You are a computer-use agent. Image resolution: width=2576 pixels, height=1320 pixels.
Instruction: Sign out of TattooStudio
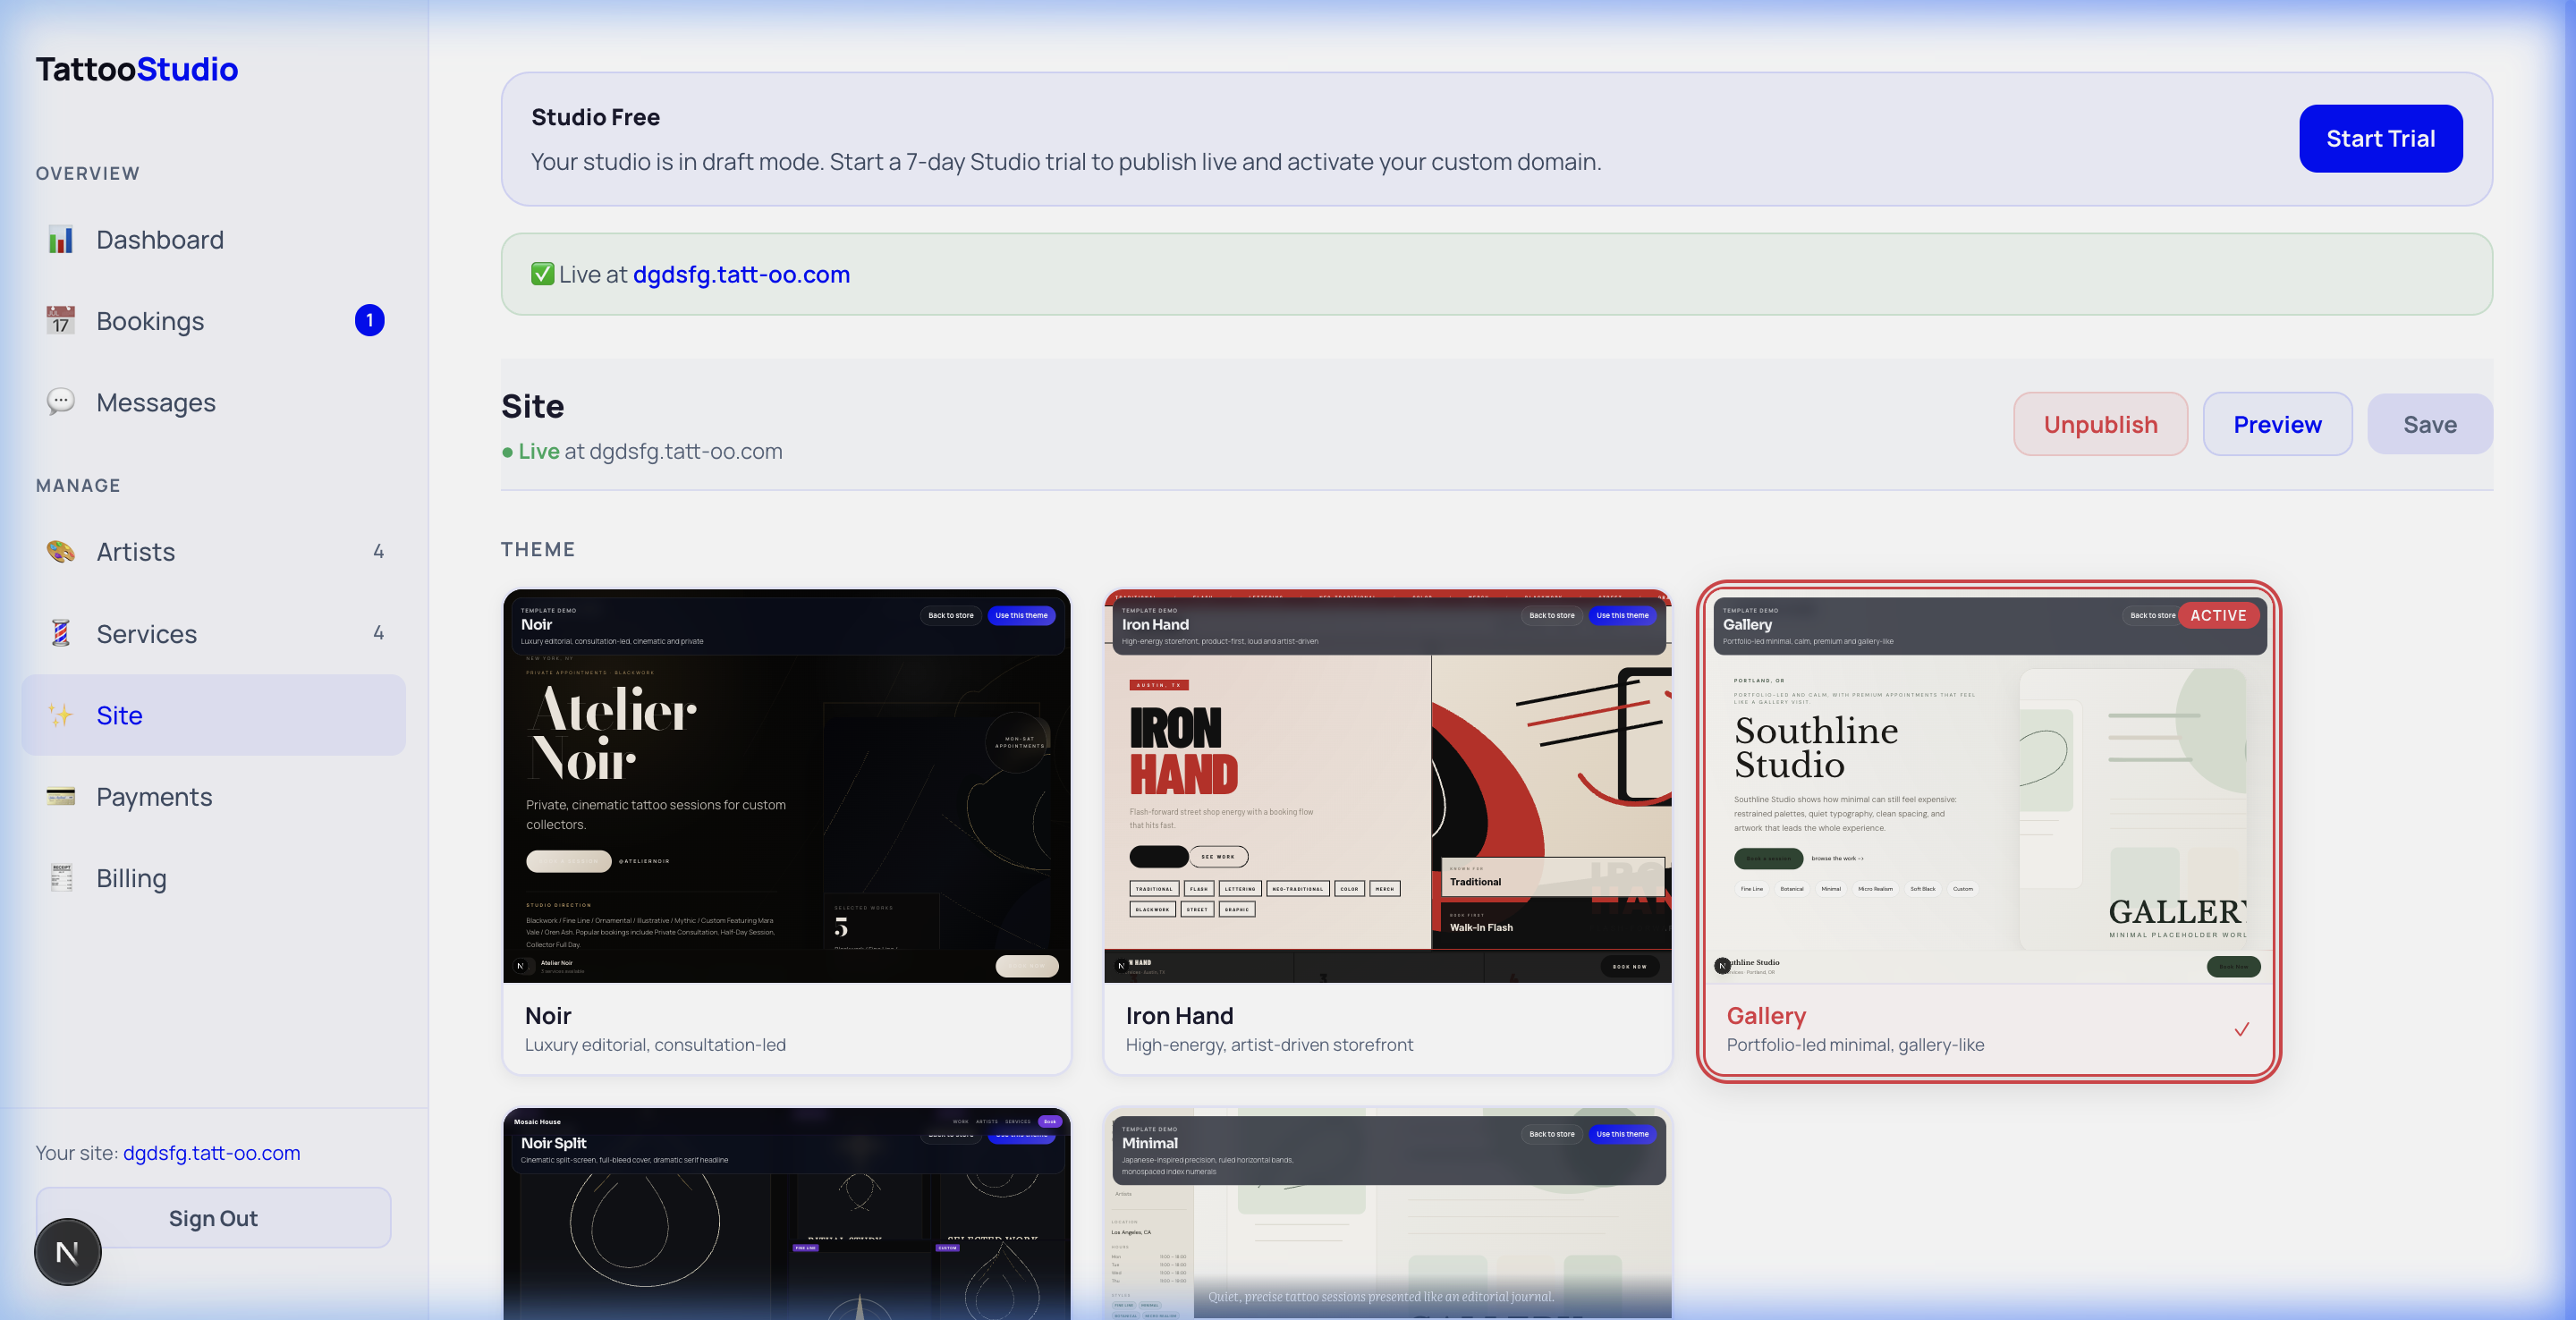(212, 1218)
